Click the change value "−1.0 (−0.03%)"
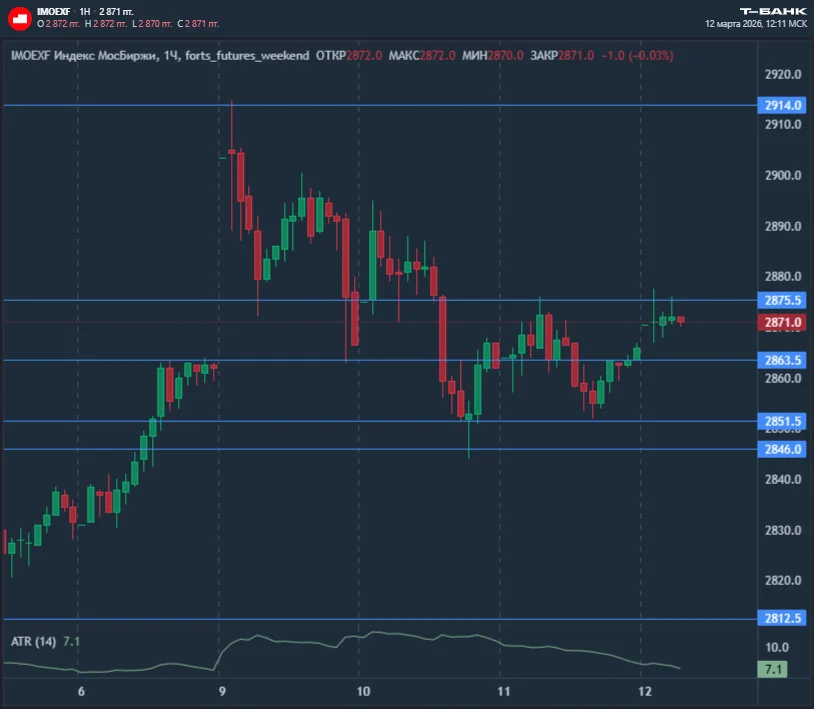This screenshot has width=814, height=709. [637, 56]
